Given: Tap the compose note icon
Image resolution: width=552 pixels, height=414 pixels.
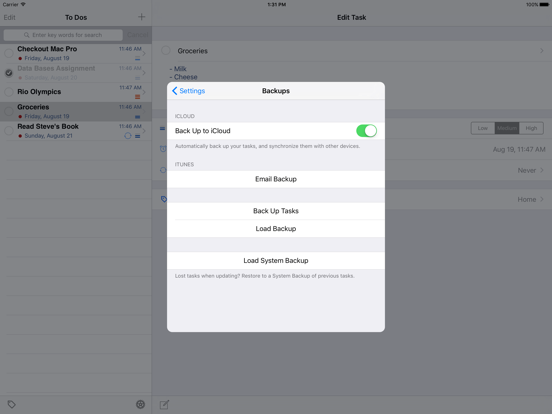Looking at the screenshot, I should click(164, 404).
